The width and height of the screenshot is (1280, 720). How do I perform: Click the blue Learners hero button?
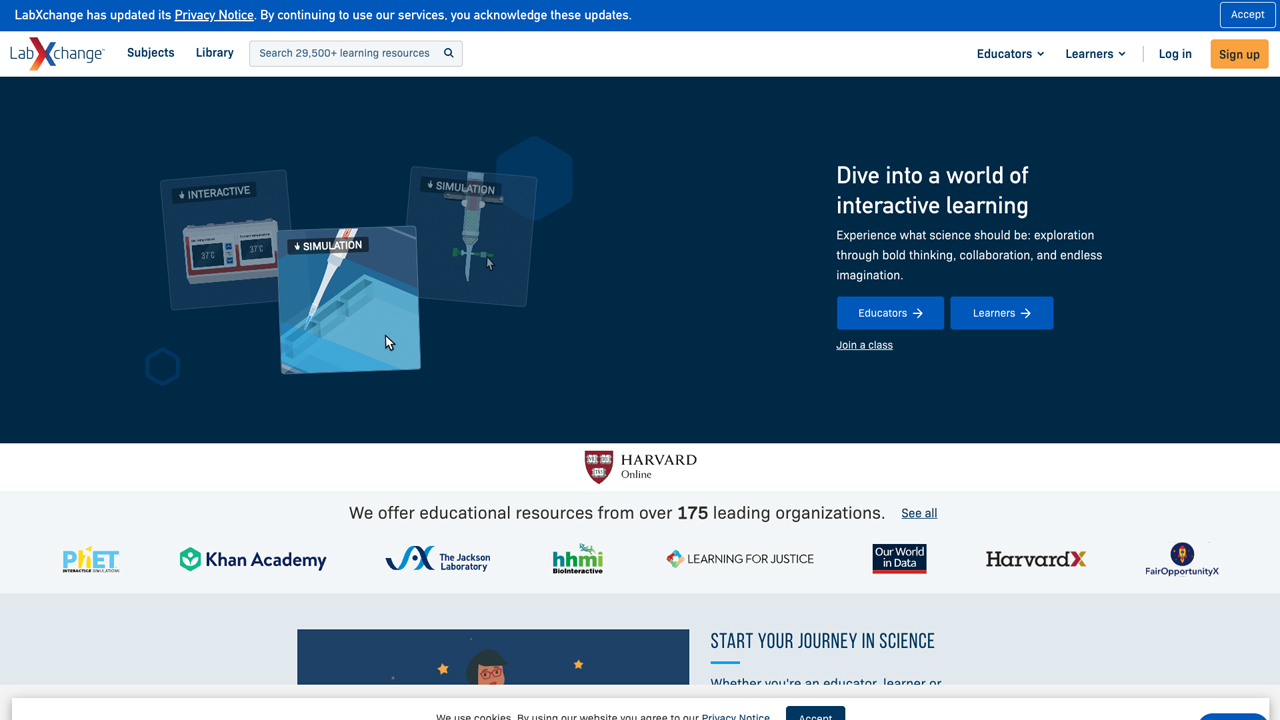tap(1002, 313)
